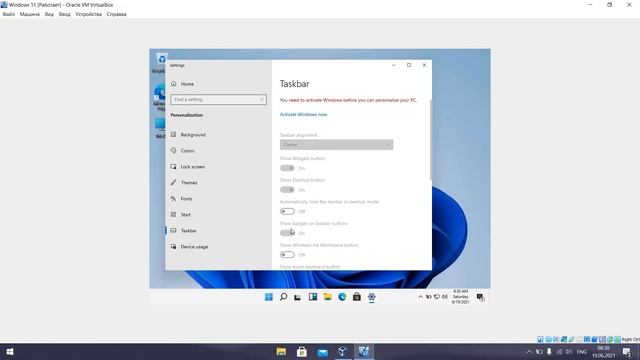Open the Машина menu

click(30, 14)
